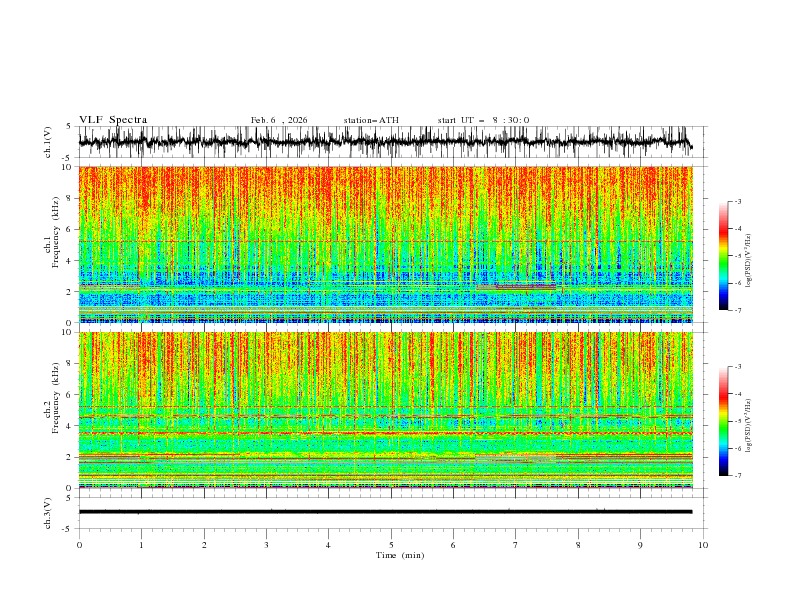Click the 'VLF Spectra' title text

tap(113, 120)
